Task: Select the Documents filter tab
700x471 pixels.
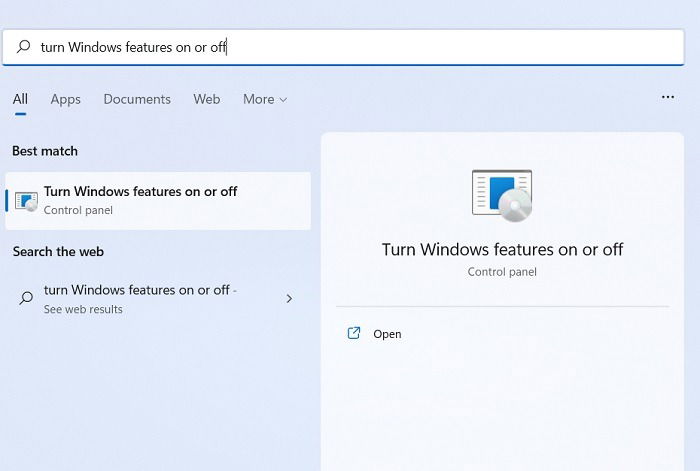Action: (x=137, y=99)
